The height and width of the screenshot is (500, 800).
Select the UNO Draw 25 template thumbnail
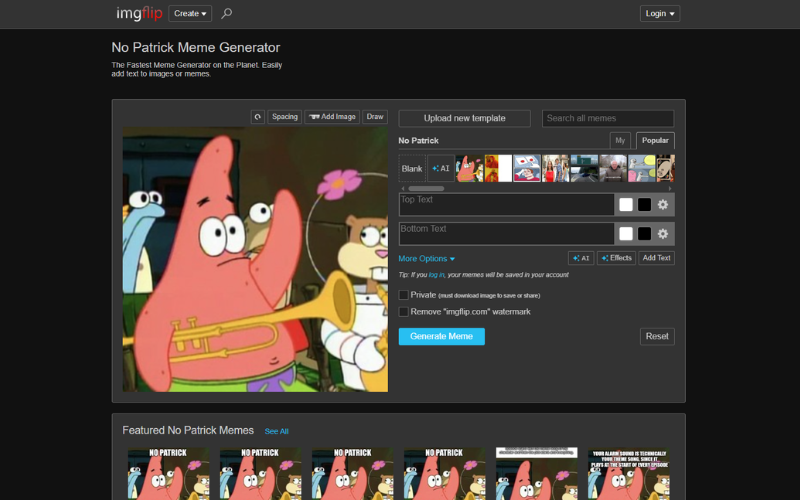(665, 168)
